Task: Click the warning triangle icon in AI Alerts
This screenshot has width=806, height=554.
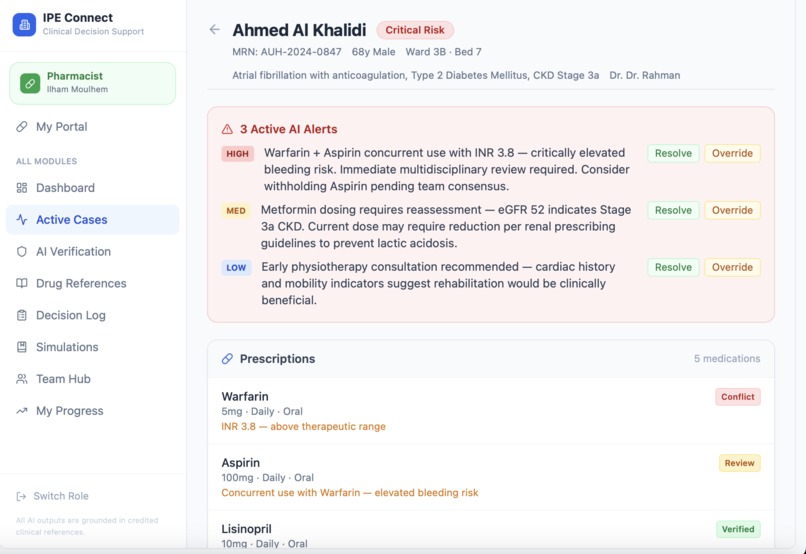Action: (x=227, y=129)
